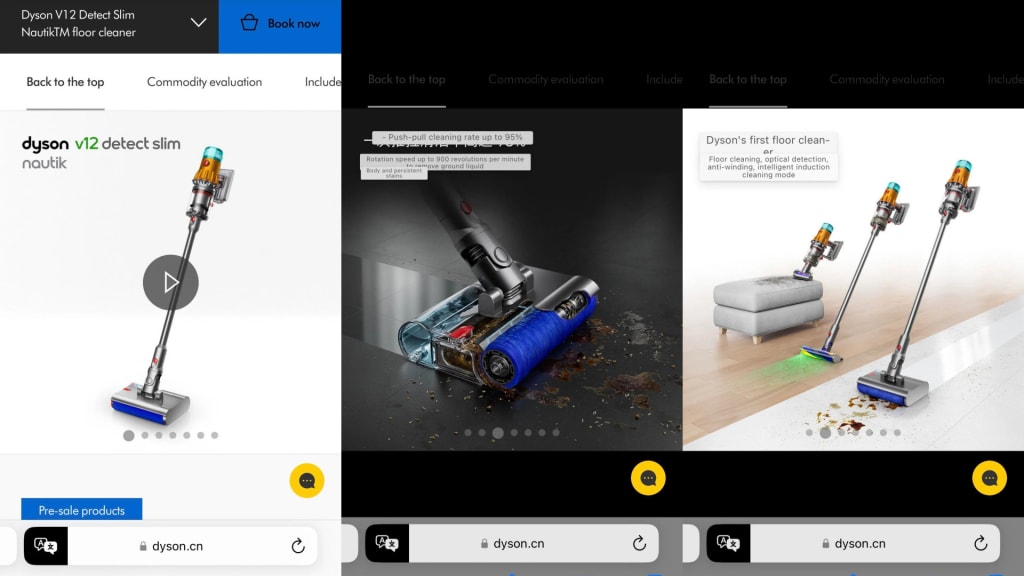The image size is (1024, 576).
Task: Select Commodity evaluation tab in the left screen
Action: [x=204, y=82]
